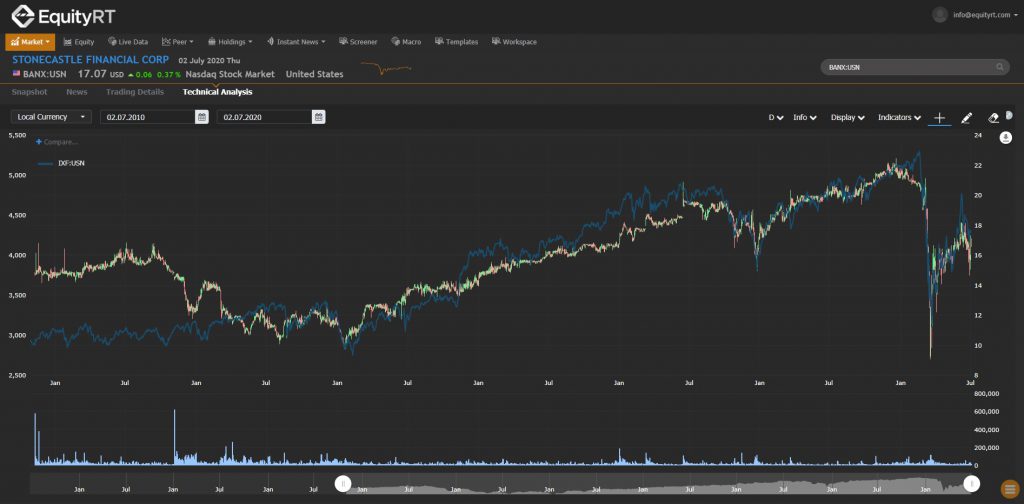This screenshot has width=1024, height=504.
Task: Switch to the News tab
Action: (76, 92)
